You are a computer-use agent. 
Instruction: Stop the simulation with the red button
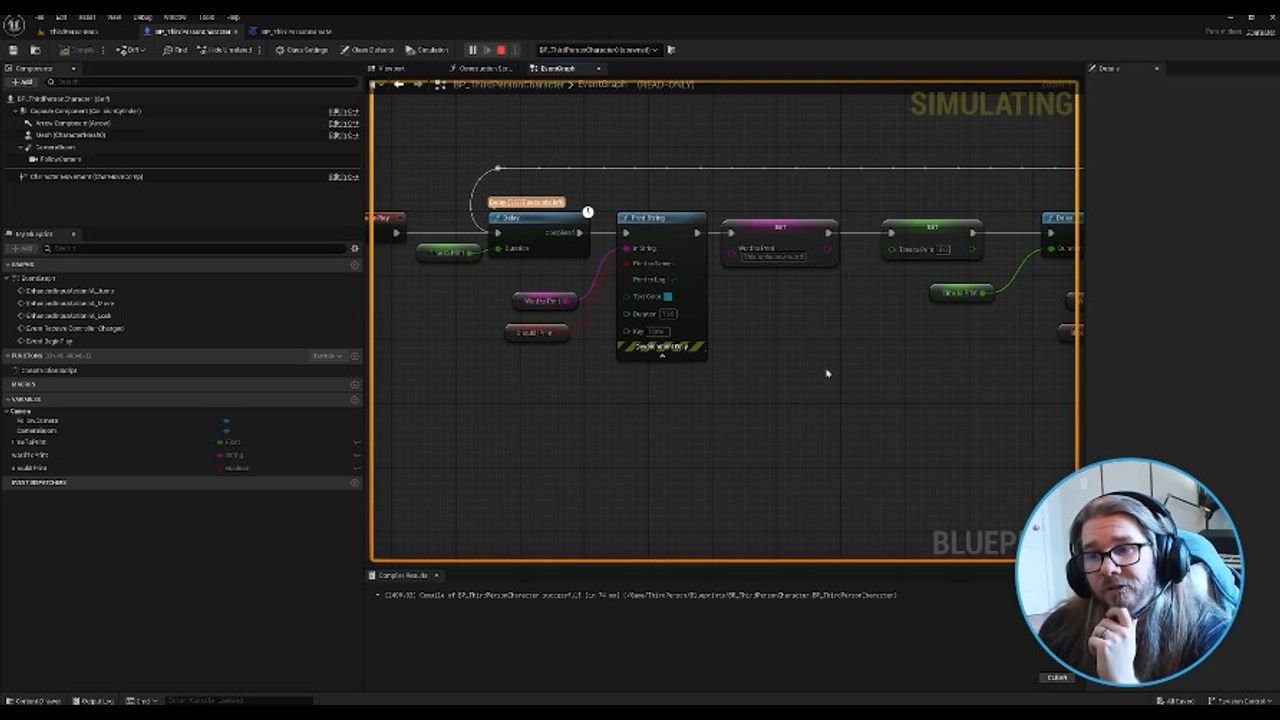(501, 50)
